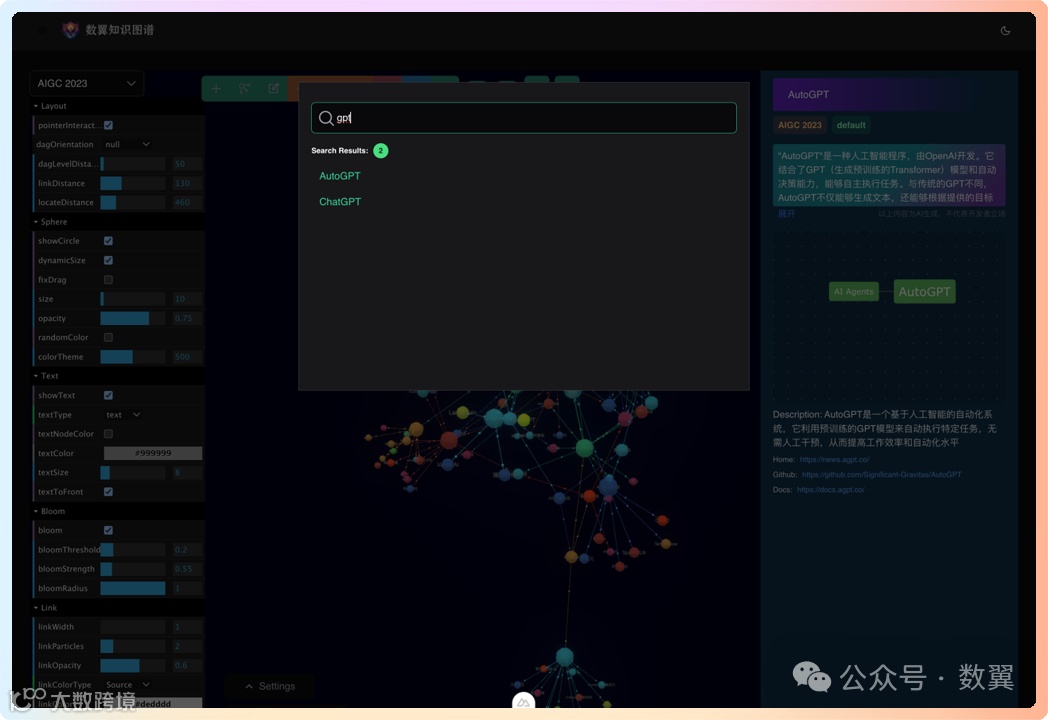Image resolution: width=1048 pixels, height=720 pixels.
Task: Open the Docs link docs.agpt.co
Action: pos(830,490)
